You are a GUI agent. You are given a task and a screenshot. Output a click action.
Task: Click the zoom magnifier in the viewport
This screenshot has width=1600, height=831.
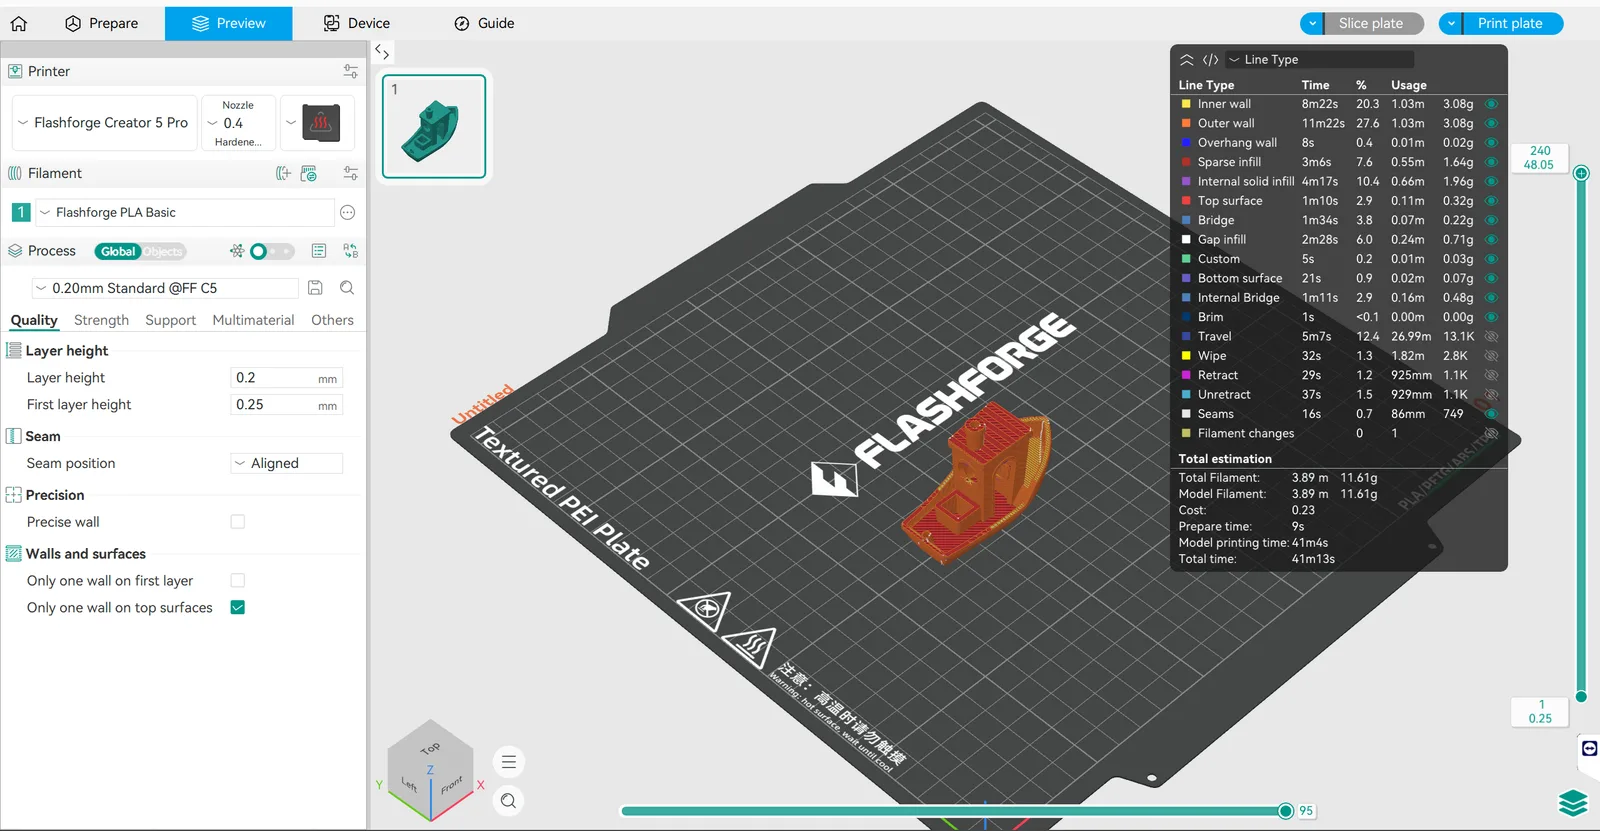point(509,800)
